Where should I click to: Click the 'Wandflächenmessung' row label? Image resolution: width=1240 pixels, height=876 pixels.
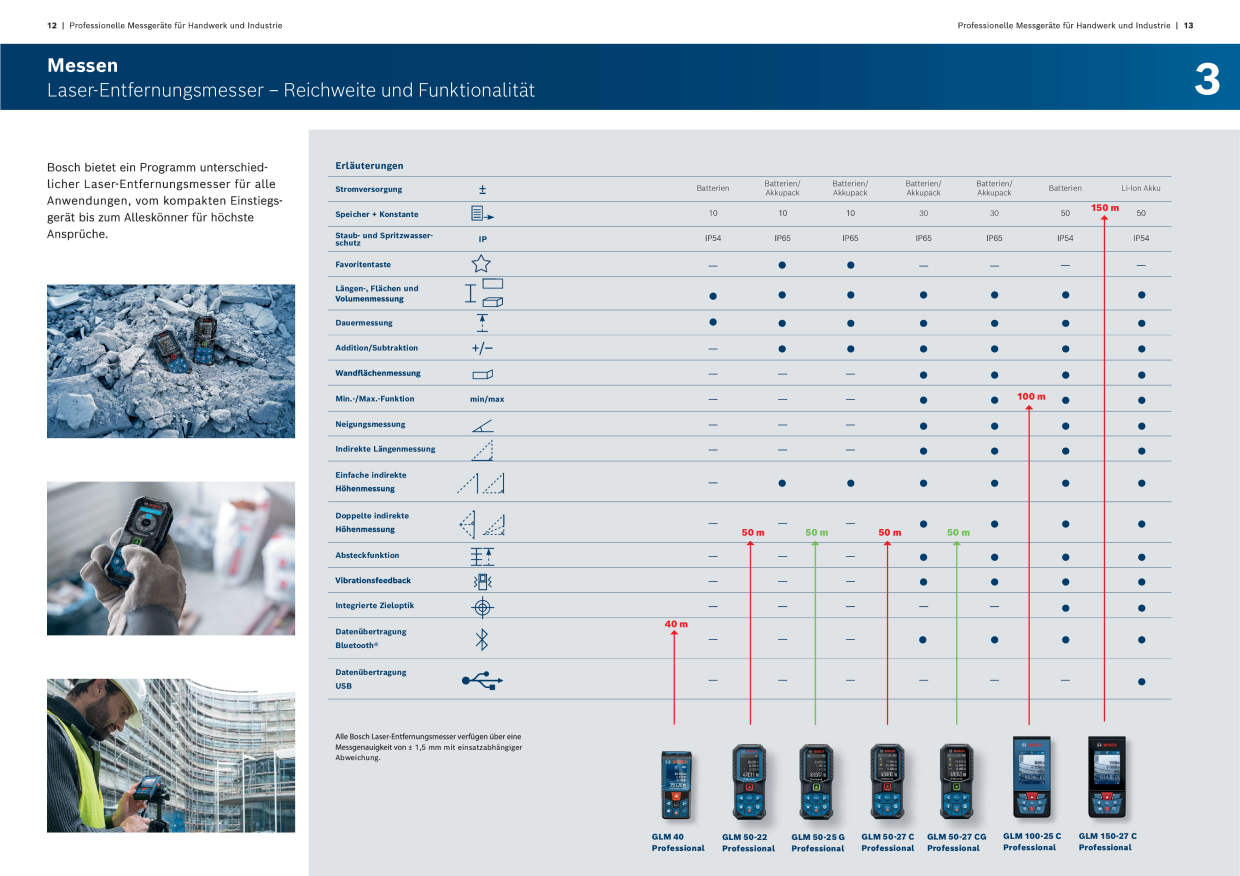pos(378,374)
